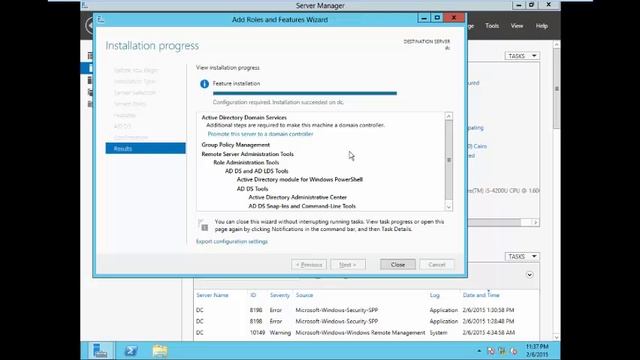Select event row dated 2/6/2015 1:30:58 PM
Image resolution: width=640 pixels, height=360 pixels.
[366, 310]
